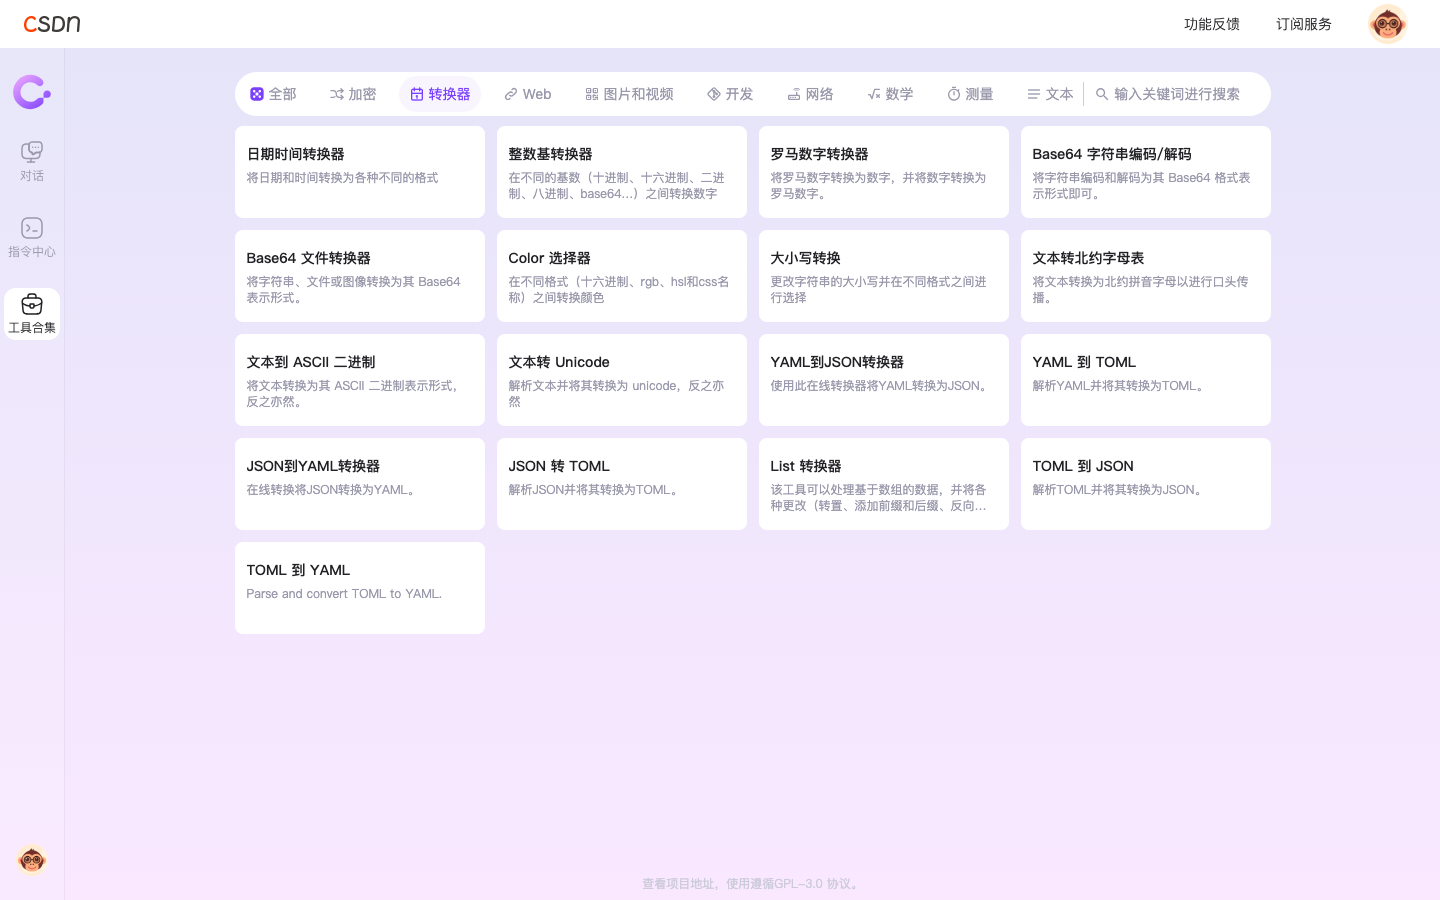Click the monkey avatar at sidebar bottom
The width and height of the screenshot is (1440, 900).
click(x=32, y=860)
